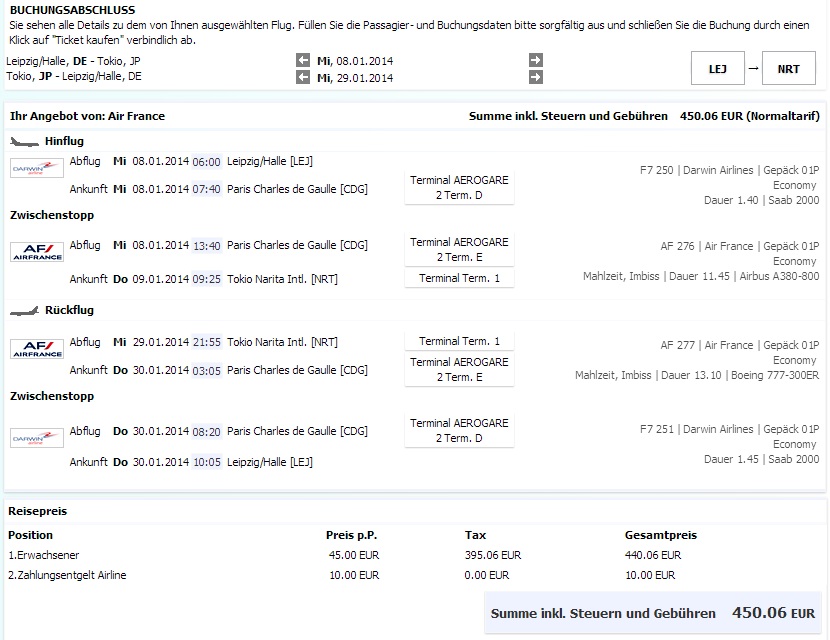The width and height of the screenshot is (830, 640).
Task: Click next-day arrow for 08.01.2014 outbound date
Action: tap(536, 60)
